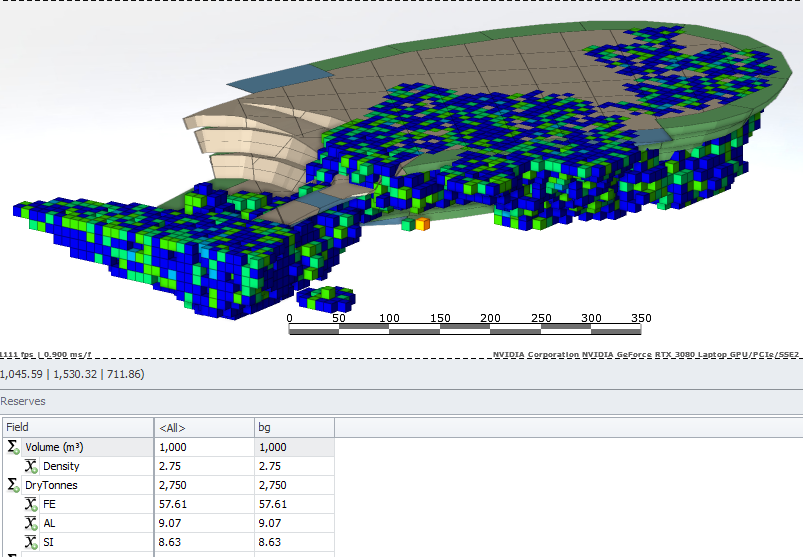Viewport: 803px width, 557px height.
Task: Select the <All> column header
Action: (204, 427)
